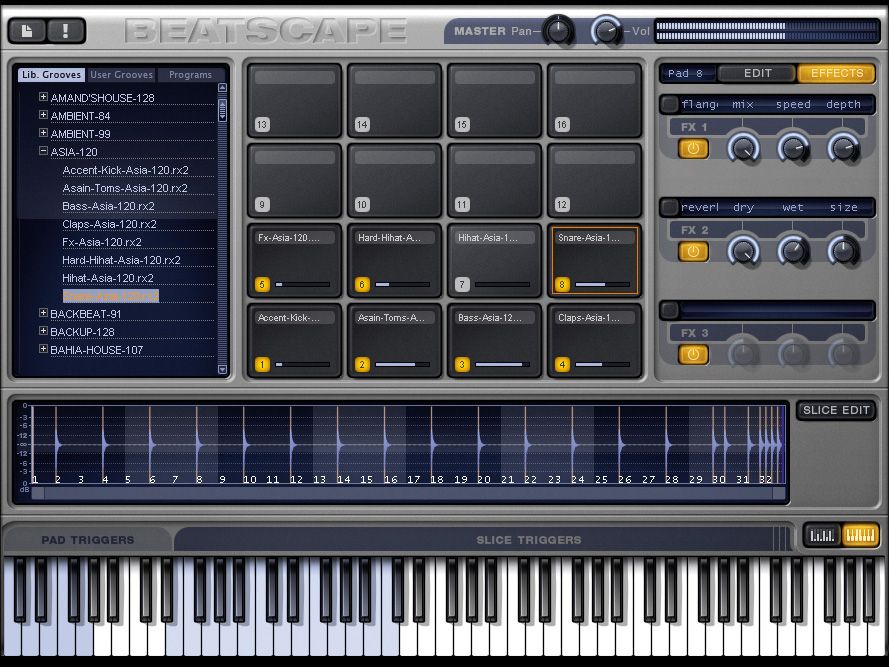Select the SLICE TRIGGERS section
Image resolution: width=889 pixels, height=667 pixels.
[x=528, y=540]
